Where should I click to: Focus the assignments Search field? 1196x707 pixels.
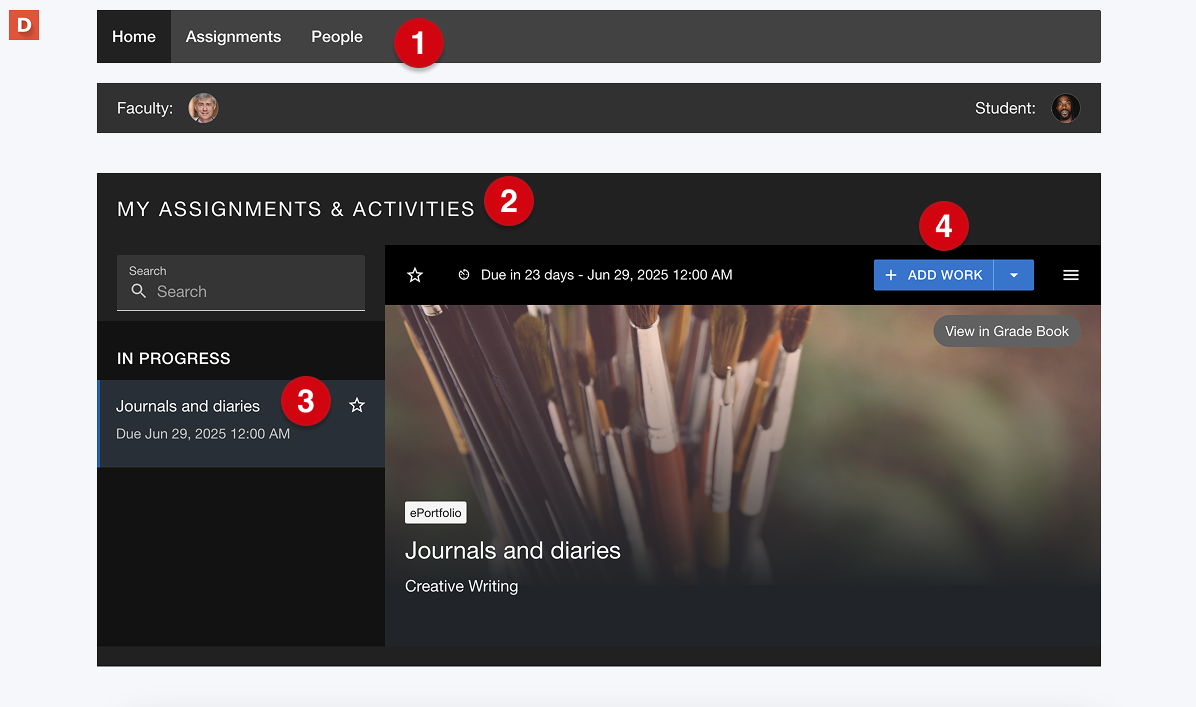pyautogui.click(x=241, y=283)
